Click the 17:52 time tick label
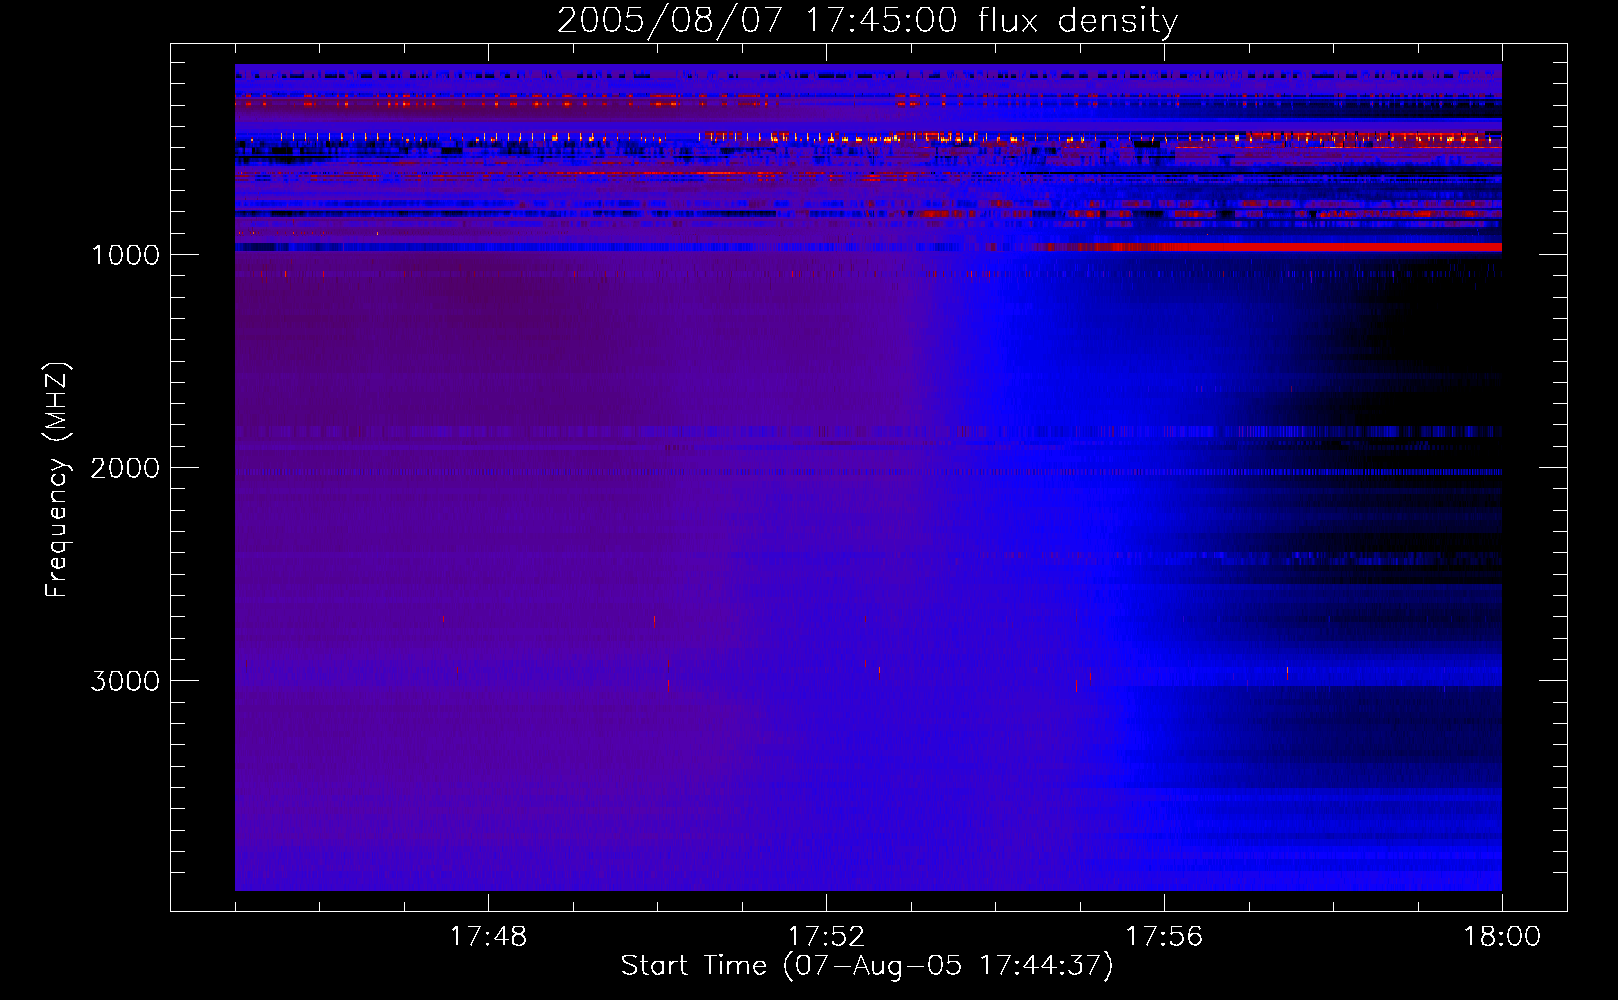This screenshot has height=1000, width=1618. coord(826,937)
